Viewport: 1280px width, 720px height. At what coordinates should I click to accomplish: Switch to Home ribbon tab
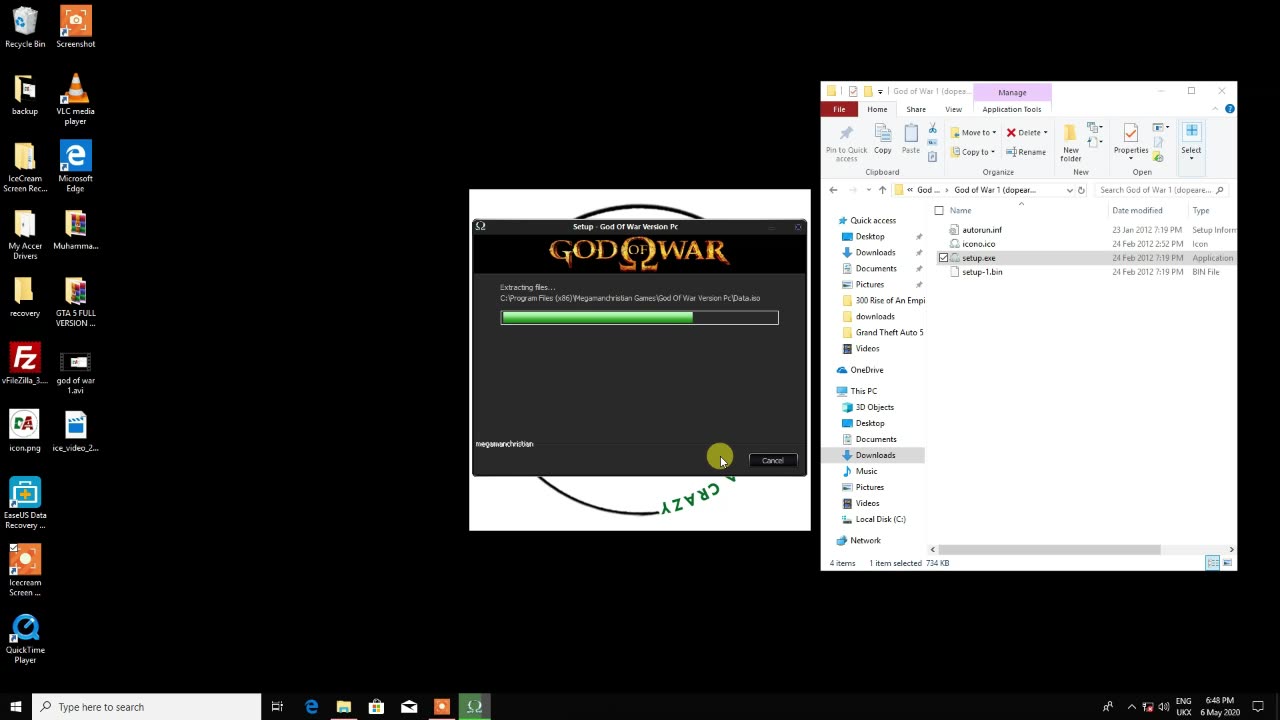pyautogui.click(x=877, y=109)
